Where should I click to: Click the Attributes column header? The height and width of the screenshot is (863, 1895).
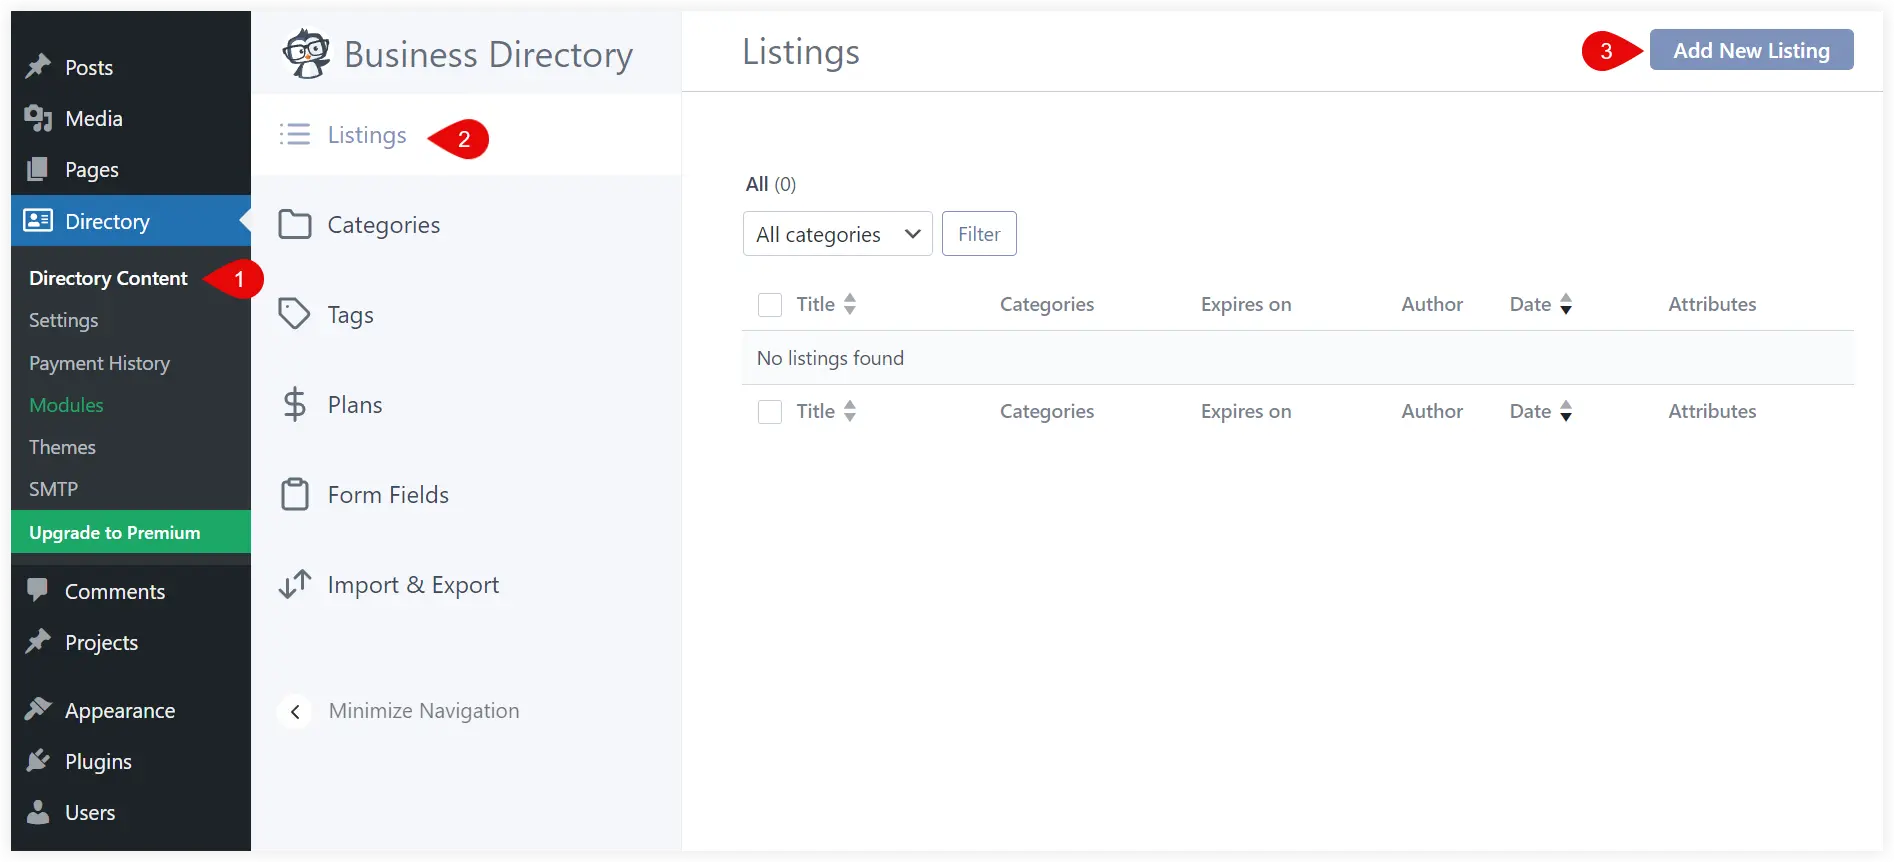(x=1712, y=304)
